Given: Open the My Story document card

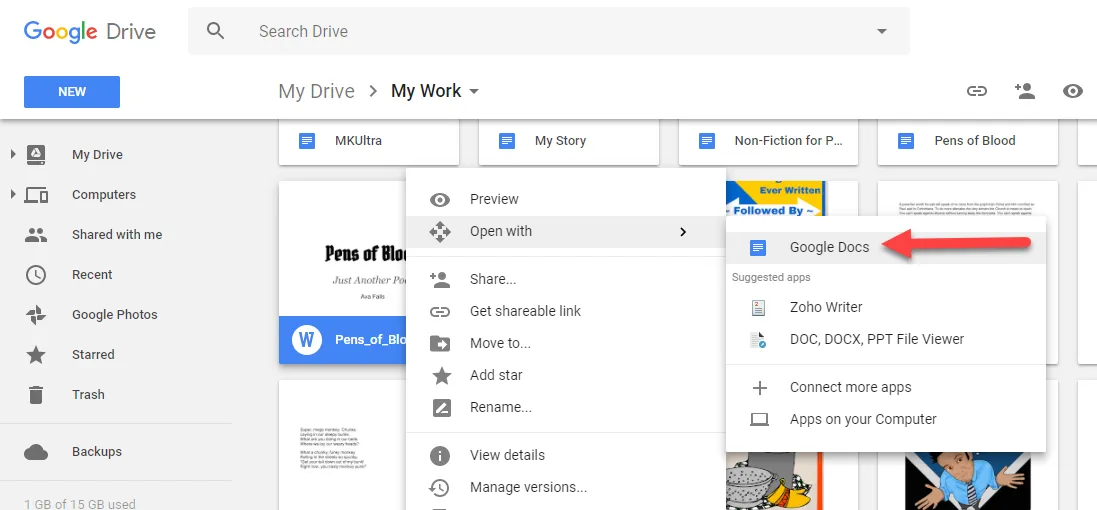Looking at the screenshot, I should point(569,141).
